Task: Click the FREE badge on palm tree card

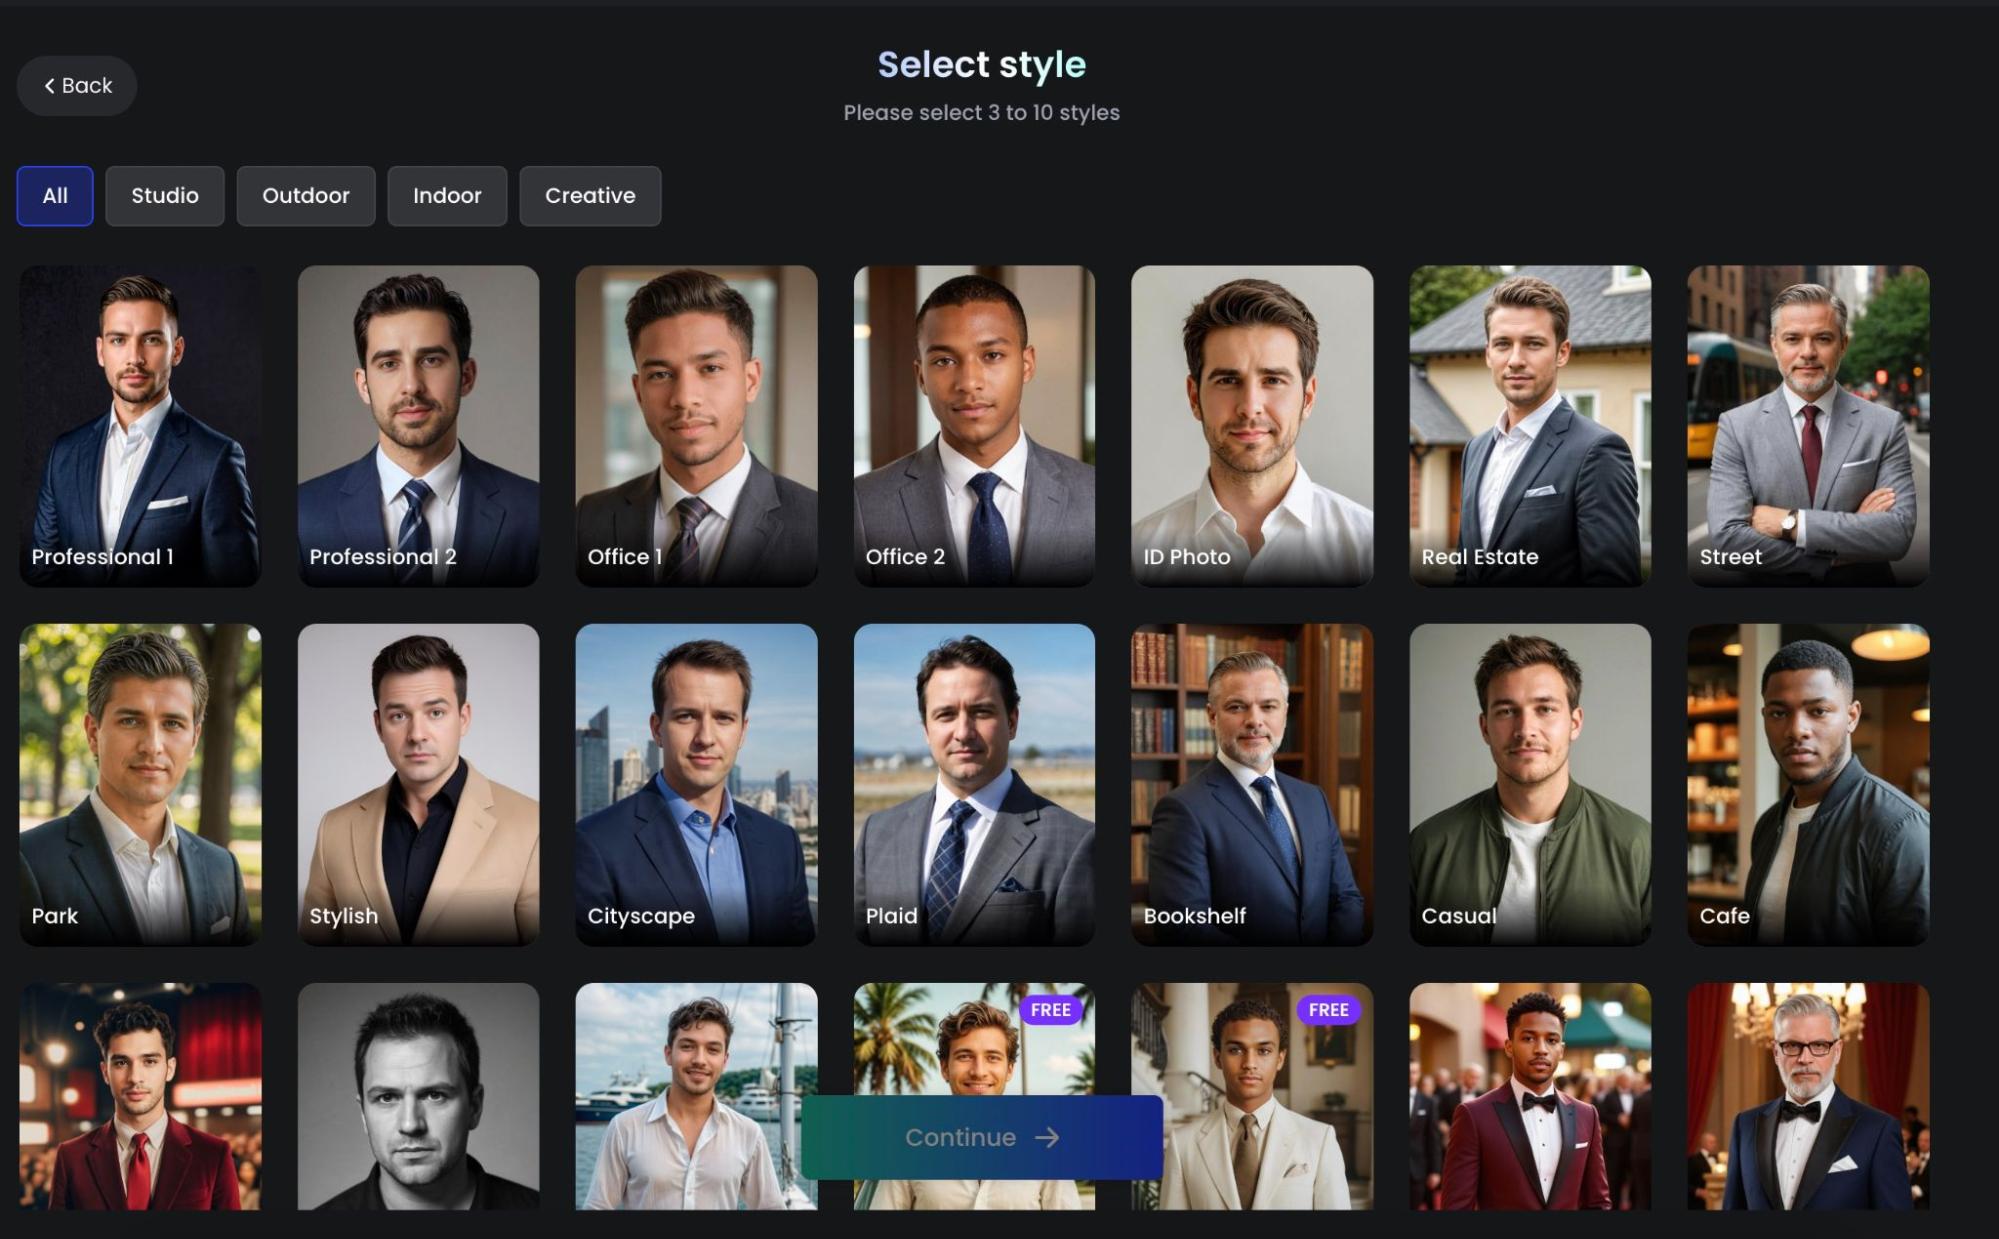Action: point(1051,1010)
